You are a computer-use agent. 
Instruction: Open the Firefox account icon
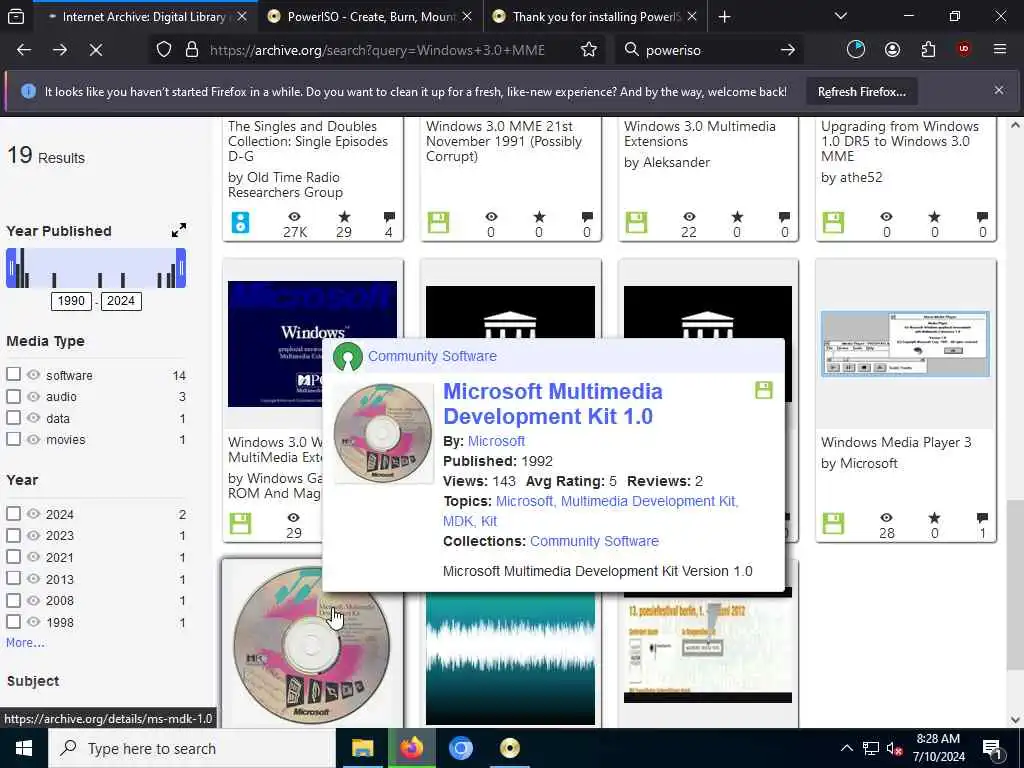[x=892, y=50]
